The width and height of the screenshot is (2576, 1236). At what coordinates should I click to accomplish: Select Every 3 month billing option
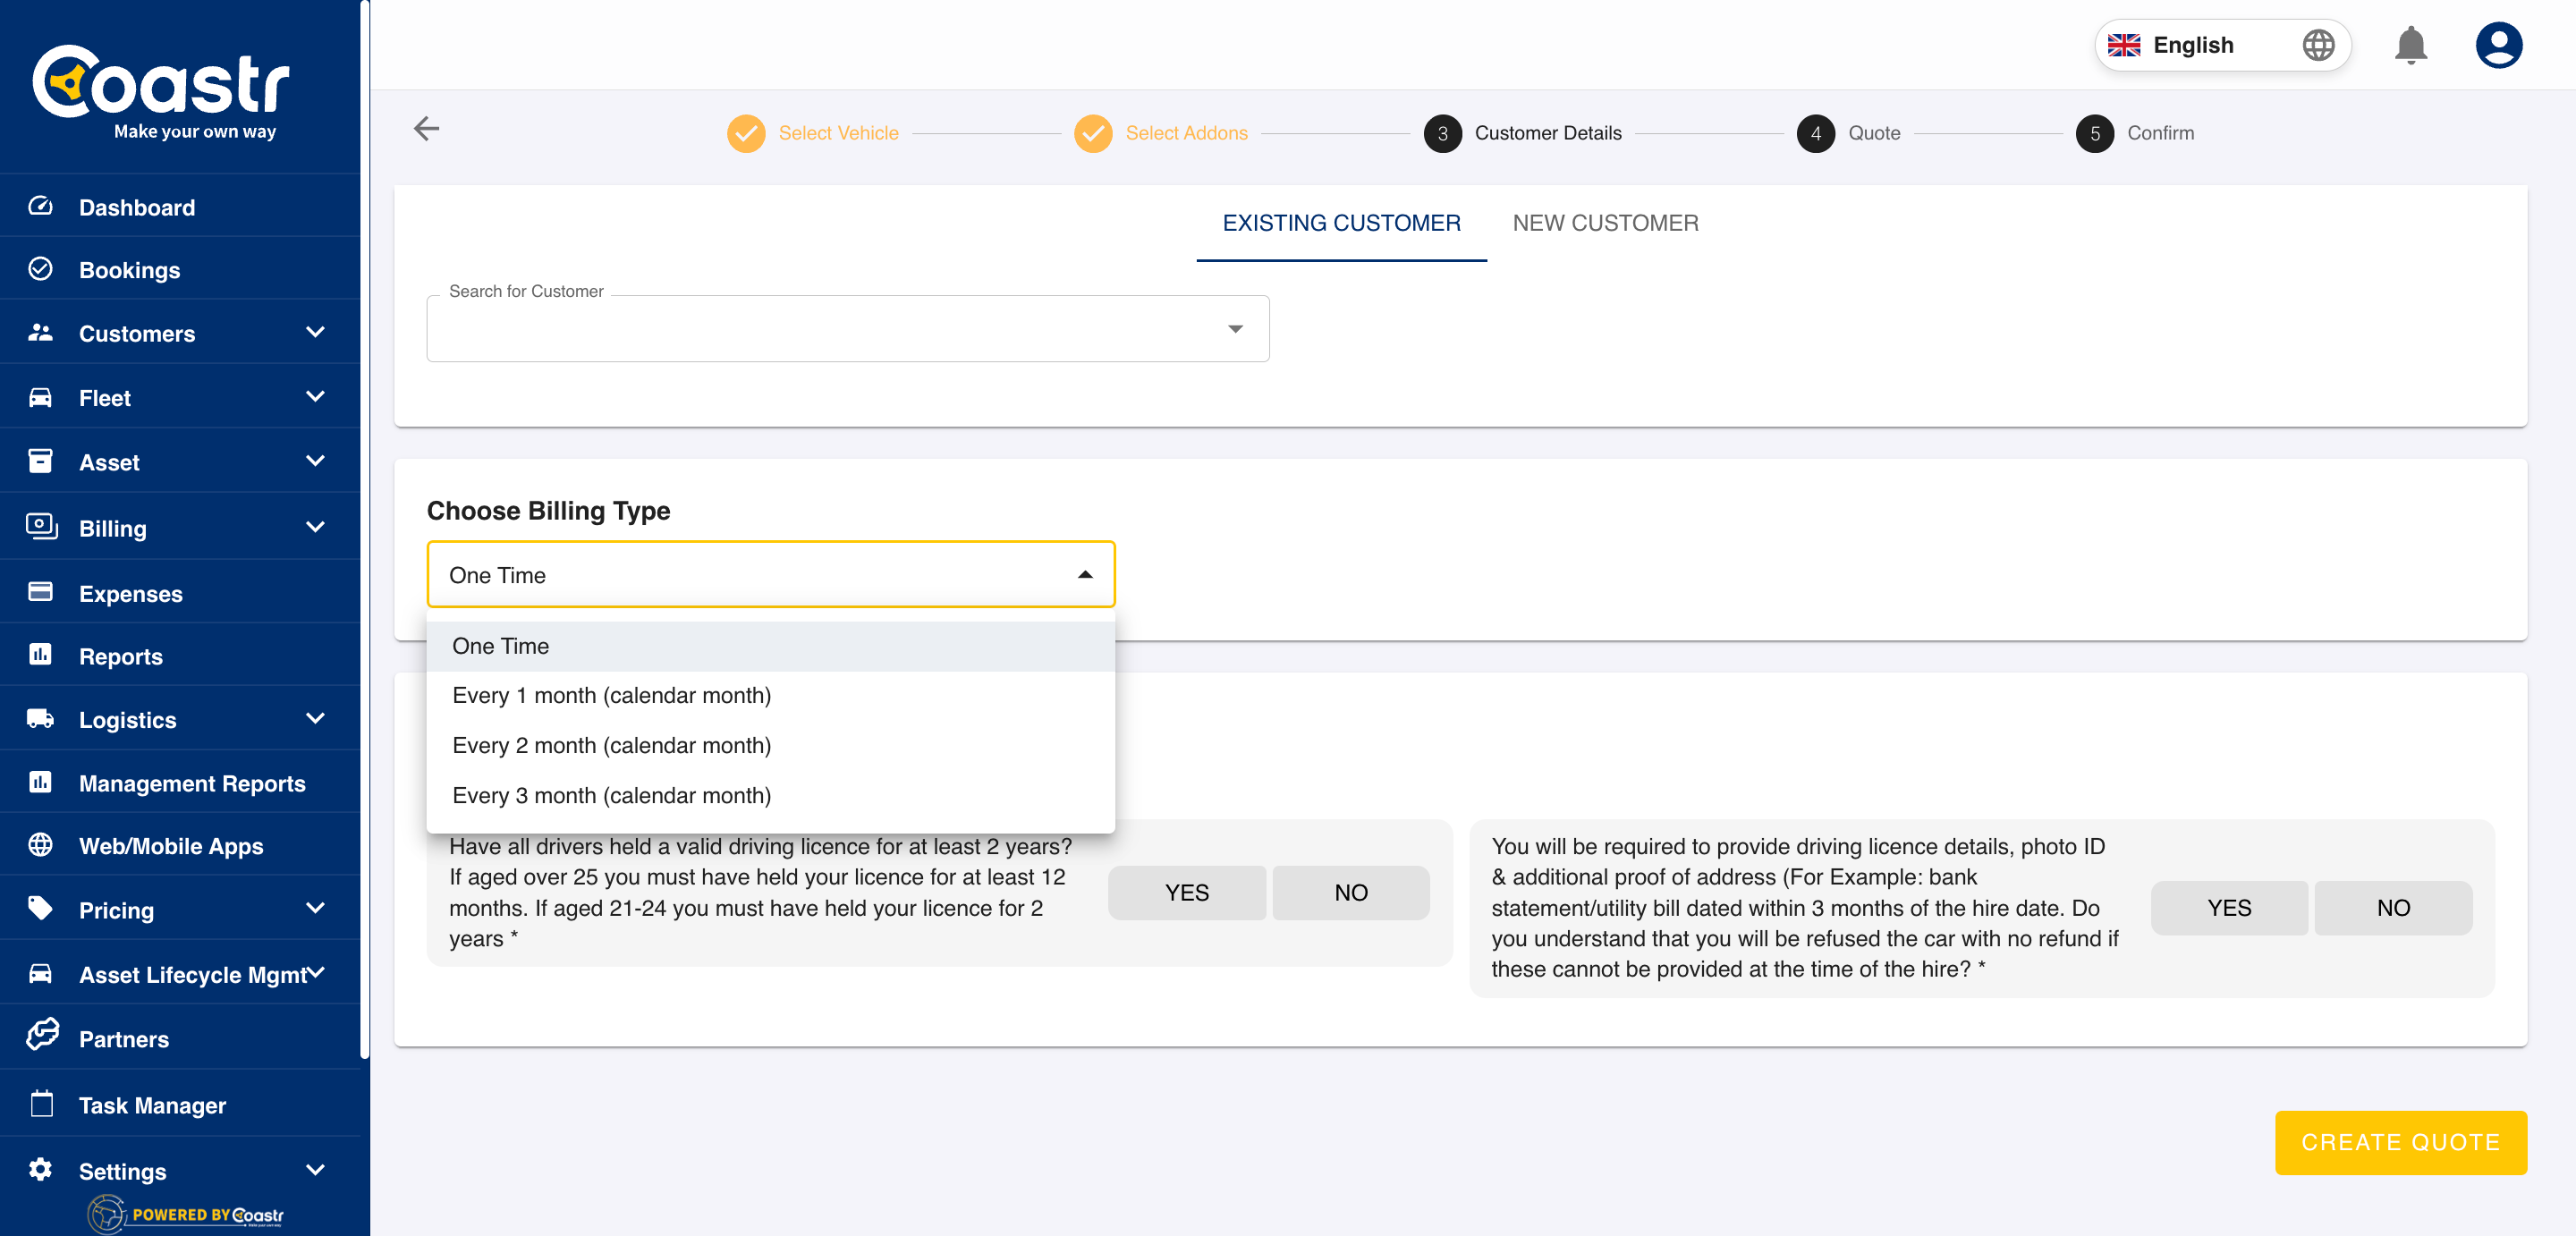click(x=611, y=795)
